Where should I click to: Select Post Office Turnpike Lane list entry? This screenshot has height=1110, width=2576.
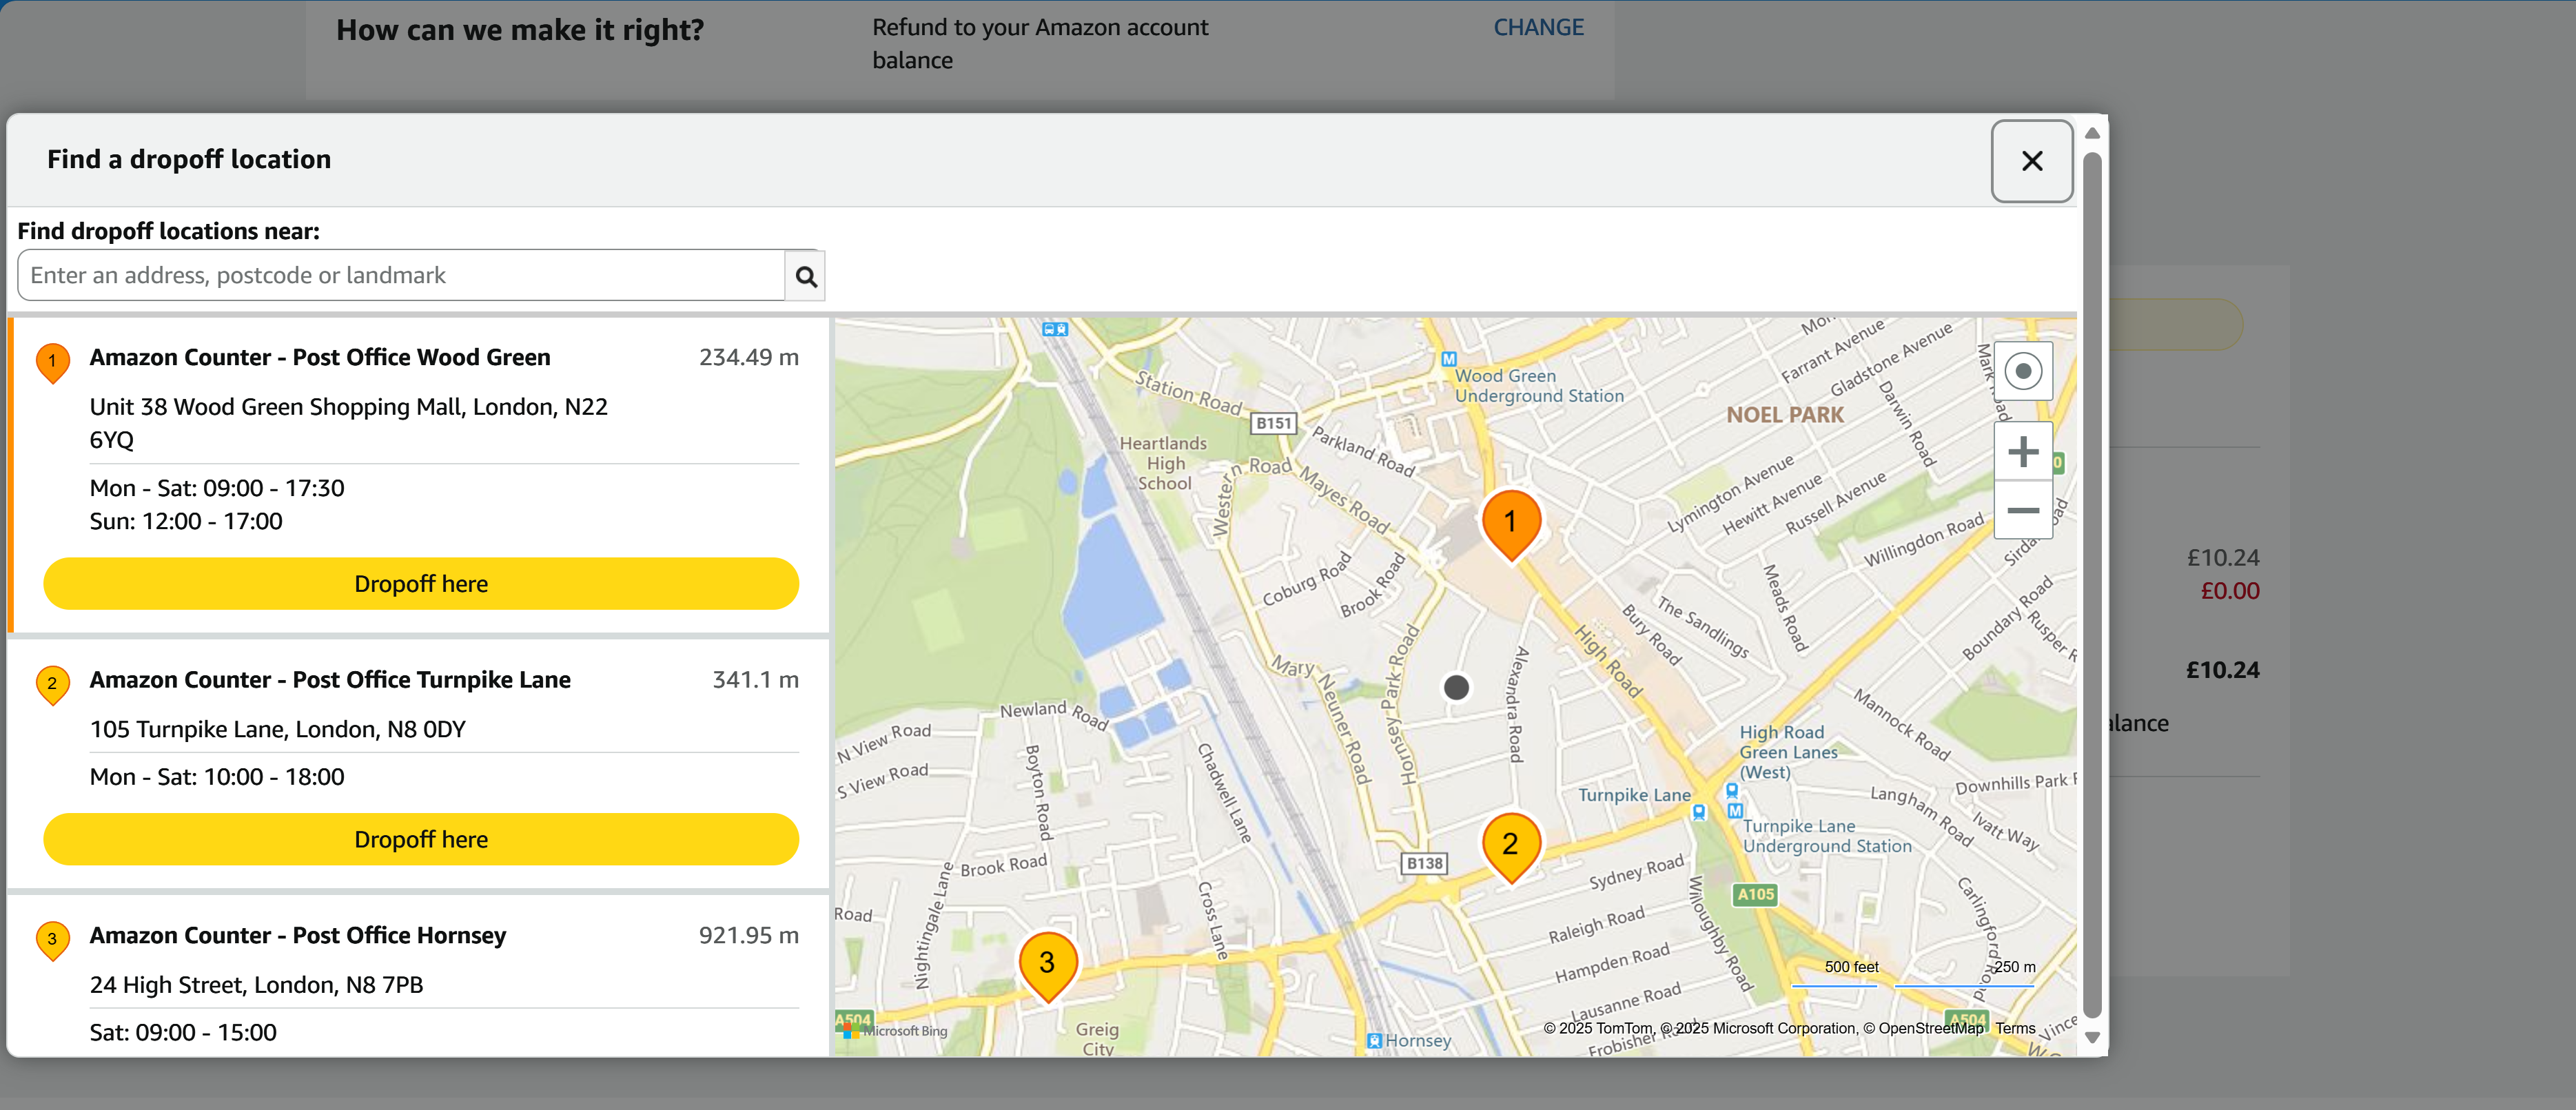tap(330, 680)
